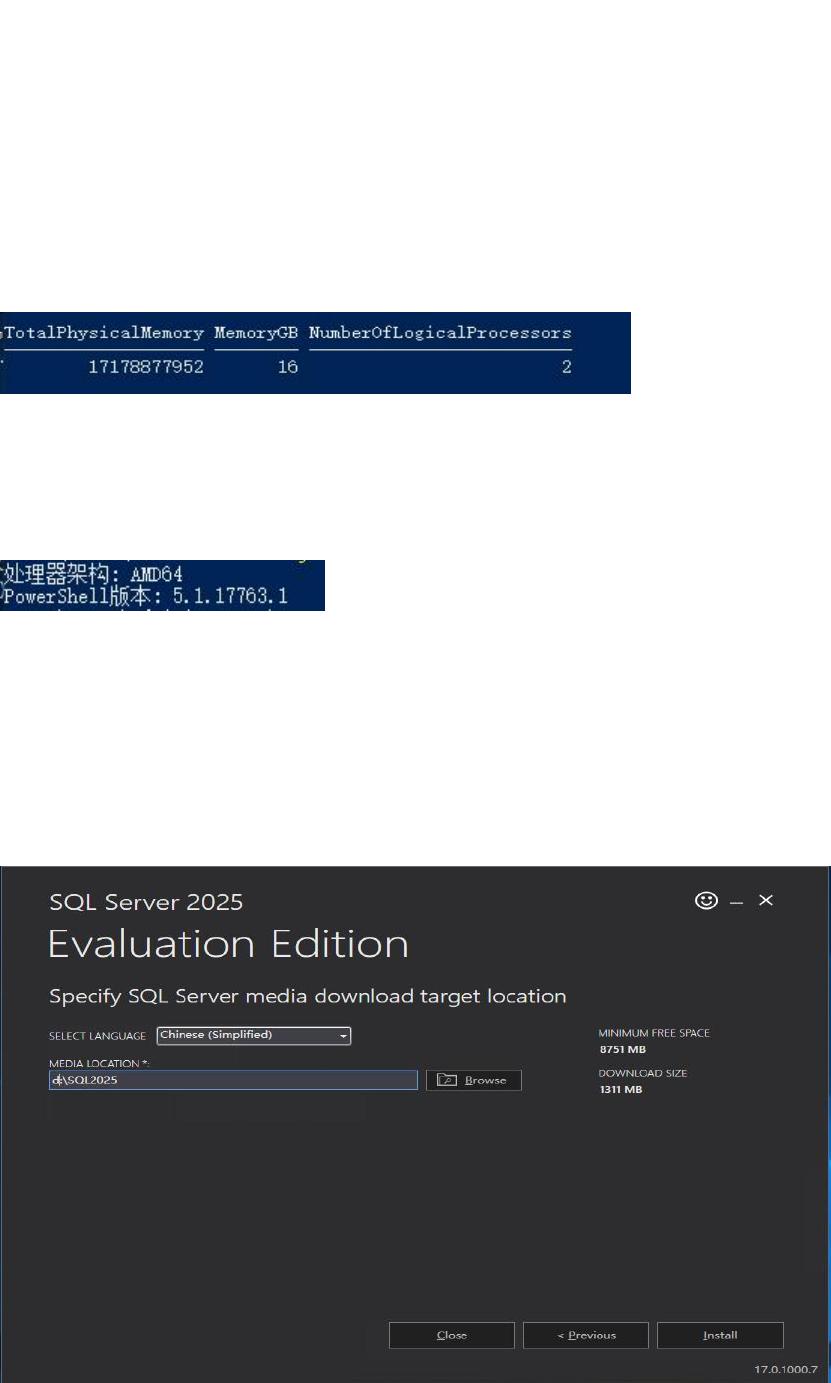Image resolution: width=831 pixels, height=1383 pixels.
Task: Click the Close button at bottom
Action: point(452,1335)
